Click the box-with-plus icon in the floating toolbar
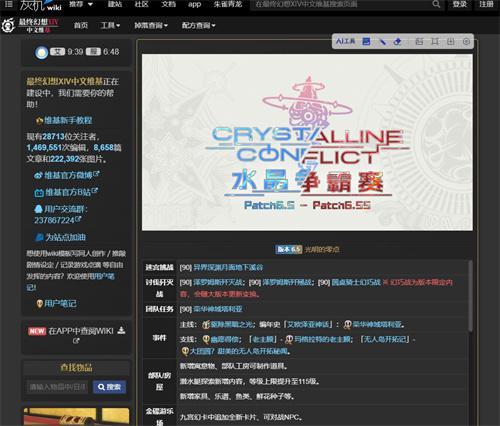 (x=451, y=41)
